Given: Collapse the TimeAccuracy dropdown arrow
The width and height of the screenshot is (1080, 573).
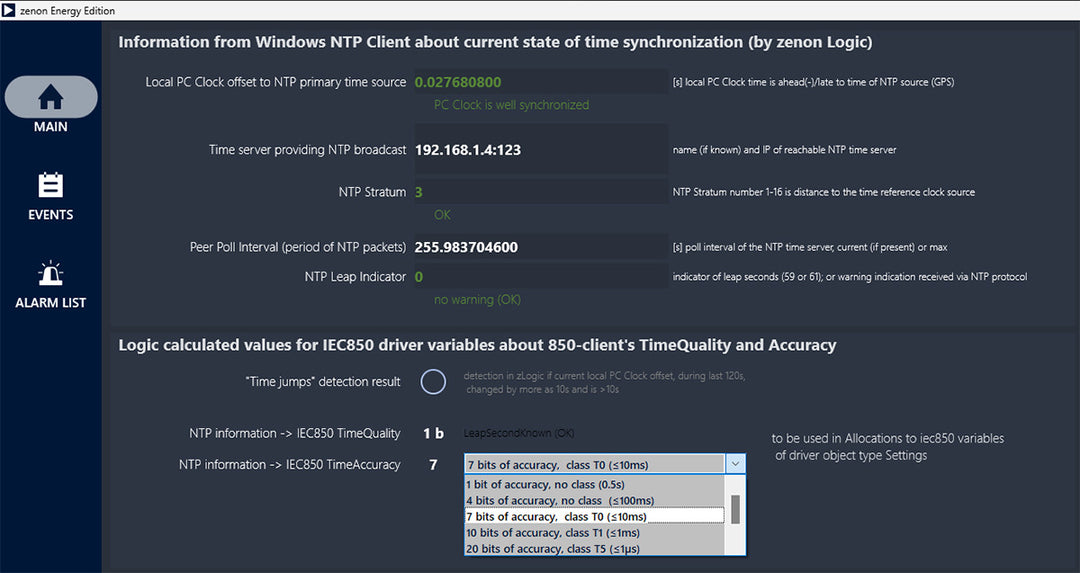Looking at the screenshot, I should click(x=736, y=464).
